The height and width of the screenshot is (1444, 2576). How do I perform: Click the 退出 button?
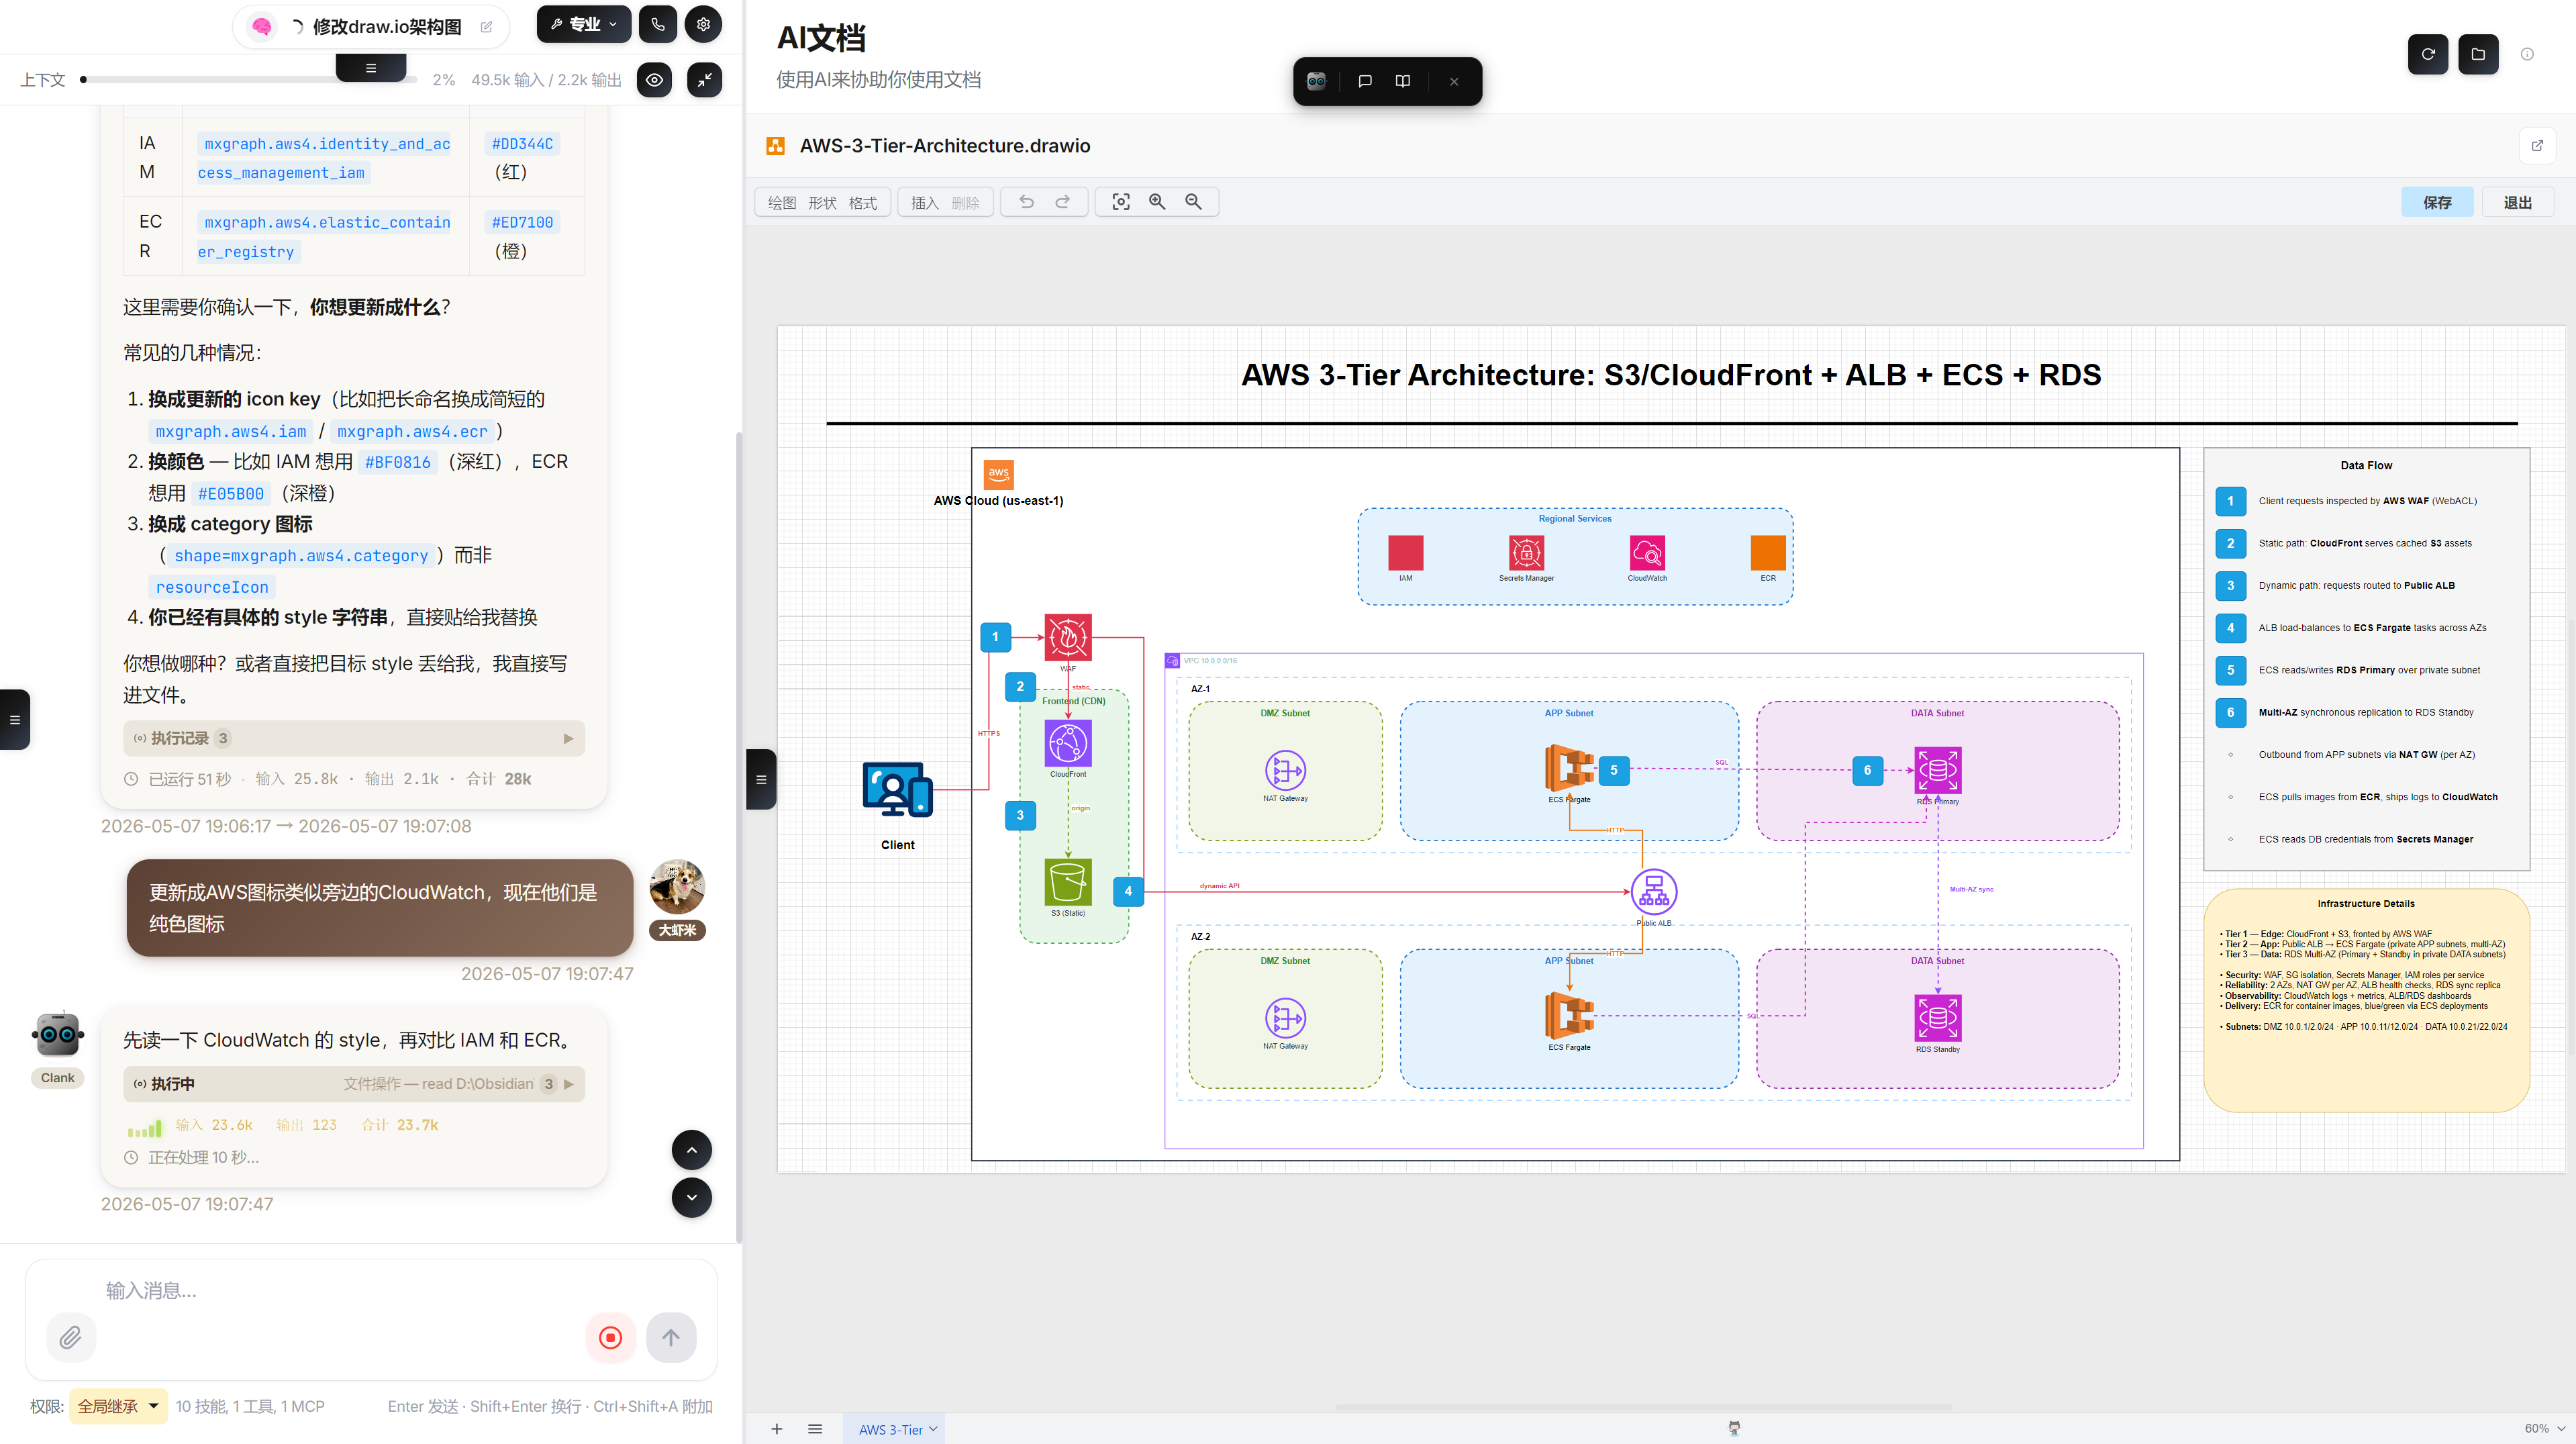pos(2518,202)
